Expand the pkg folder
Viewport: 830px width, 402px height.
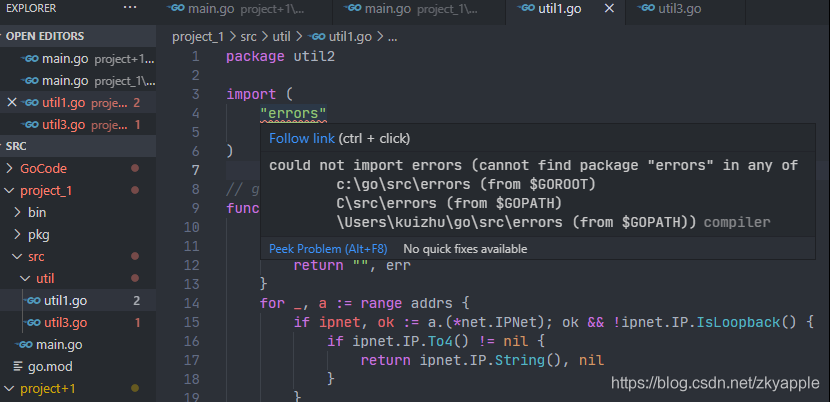(x=78, y=235)
